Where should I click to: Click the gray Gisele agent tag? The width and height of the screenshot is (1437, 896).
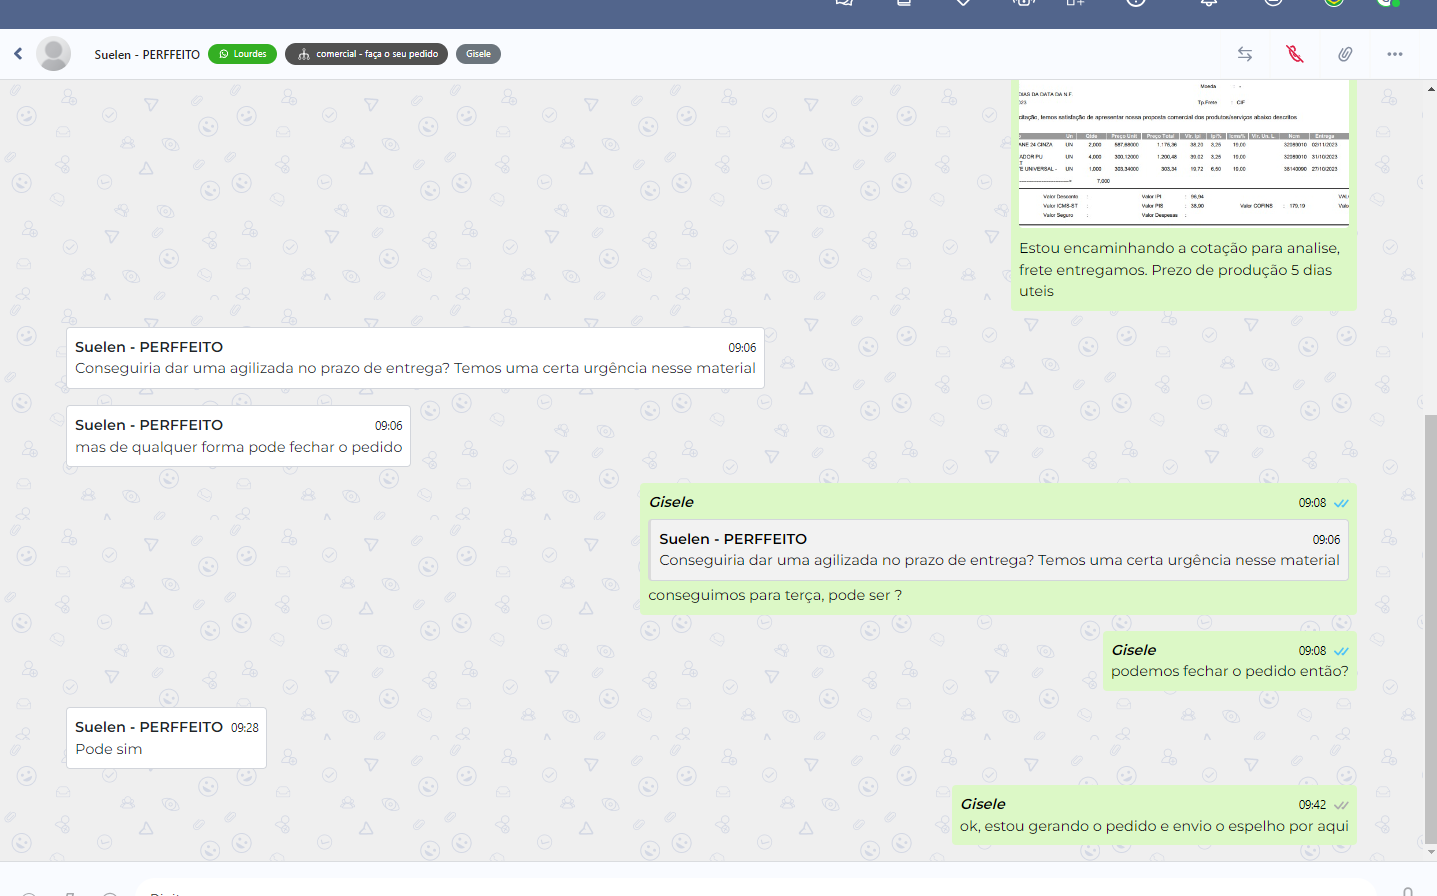478,54
